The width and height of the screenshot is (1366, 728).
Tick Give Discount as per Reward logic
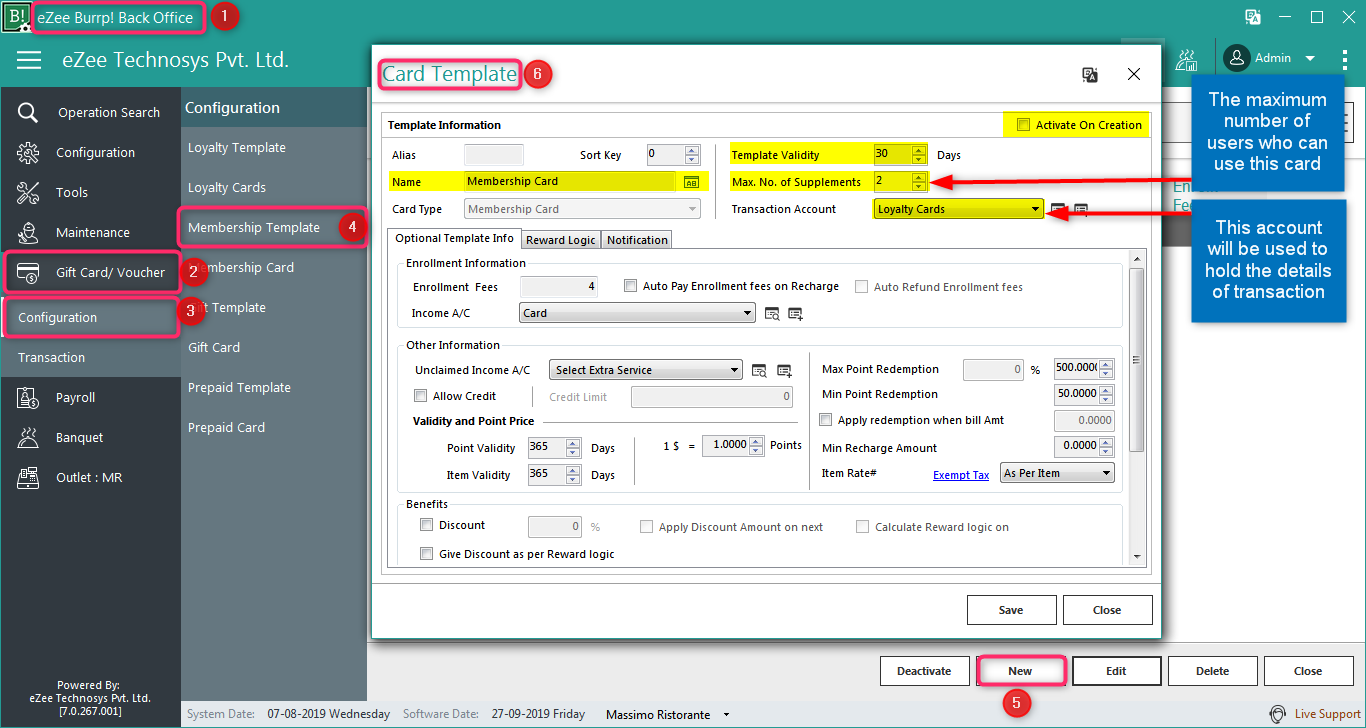pos(426,554)
